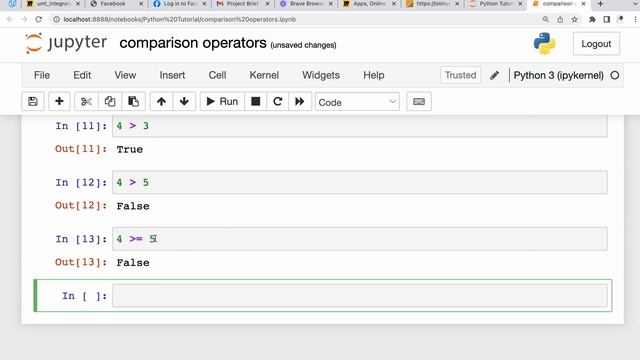Screen dimensions: 640x360
Task: Click the Python logo icon
Action: click(544, 43)
